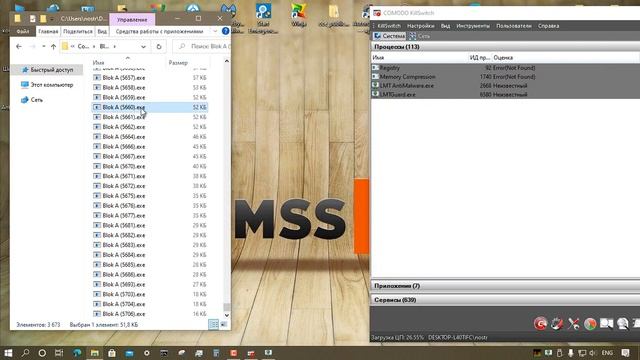Select Сеть in Explorer navigation pane

click(x=32, y=100)
